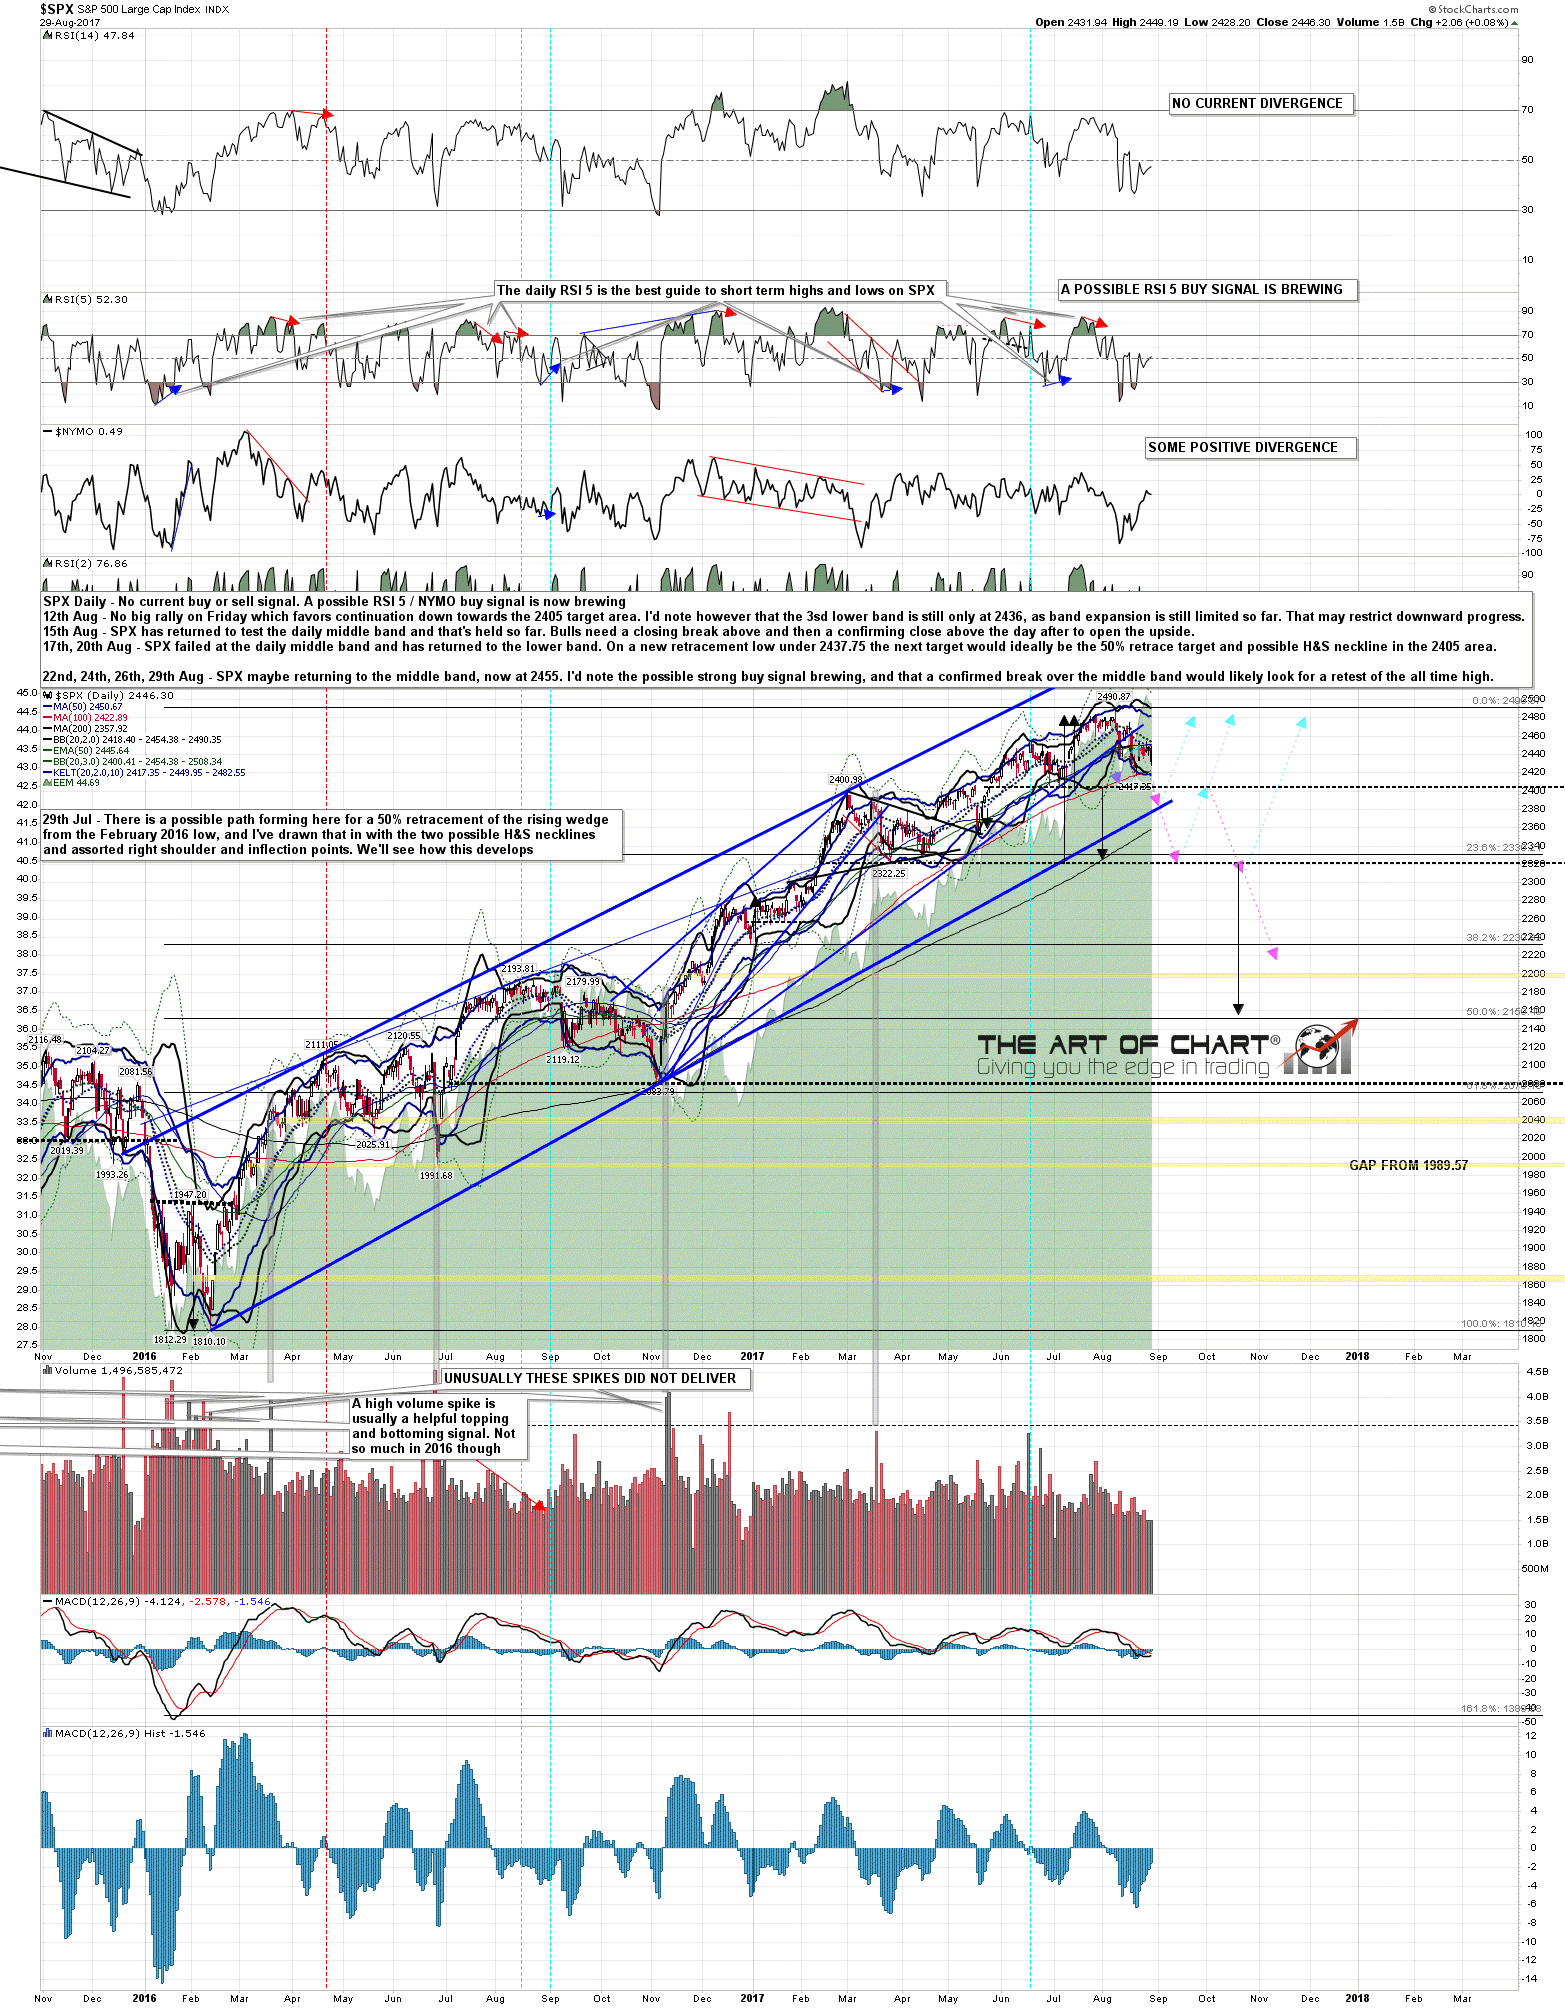
Task: Click 'UNUSUALLY THESE SPIKES DID NOT DELIVER' box
Action: click(x=594, y=1379)
